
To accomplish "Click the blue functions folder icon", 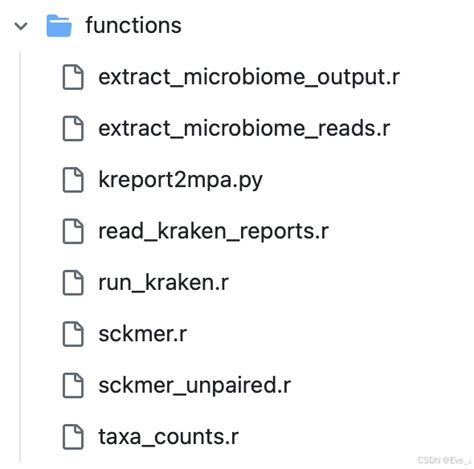I will pos(59,26).
